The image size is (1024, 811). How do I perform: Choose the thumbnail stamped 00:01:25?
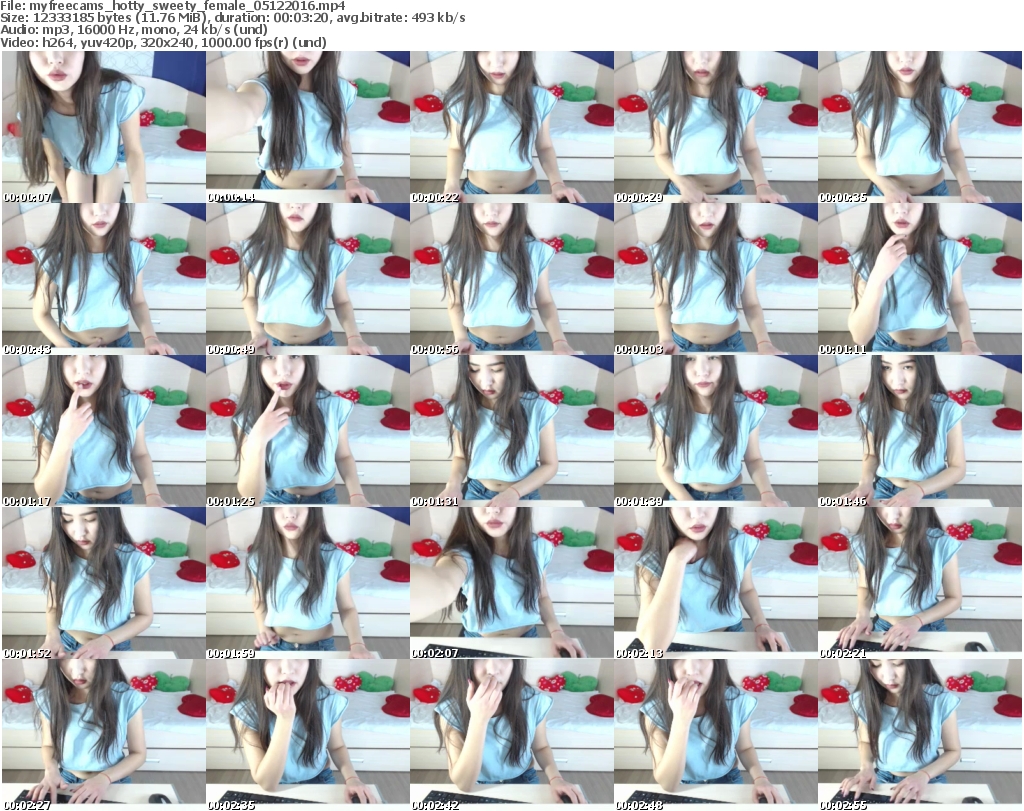click(308, 431)
